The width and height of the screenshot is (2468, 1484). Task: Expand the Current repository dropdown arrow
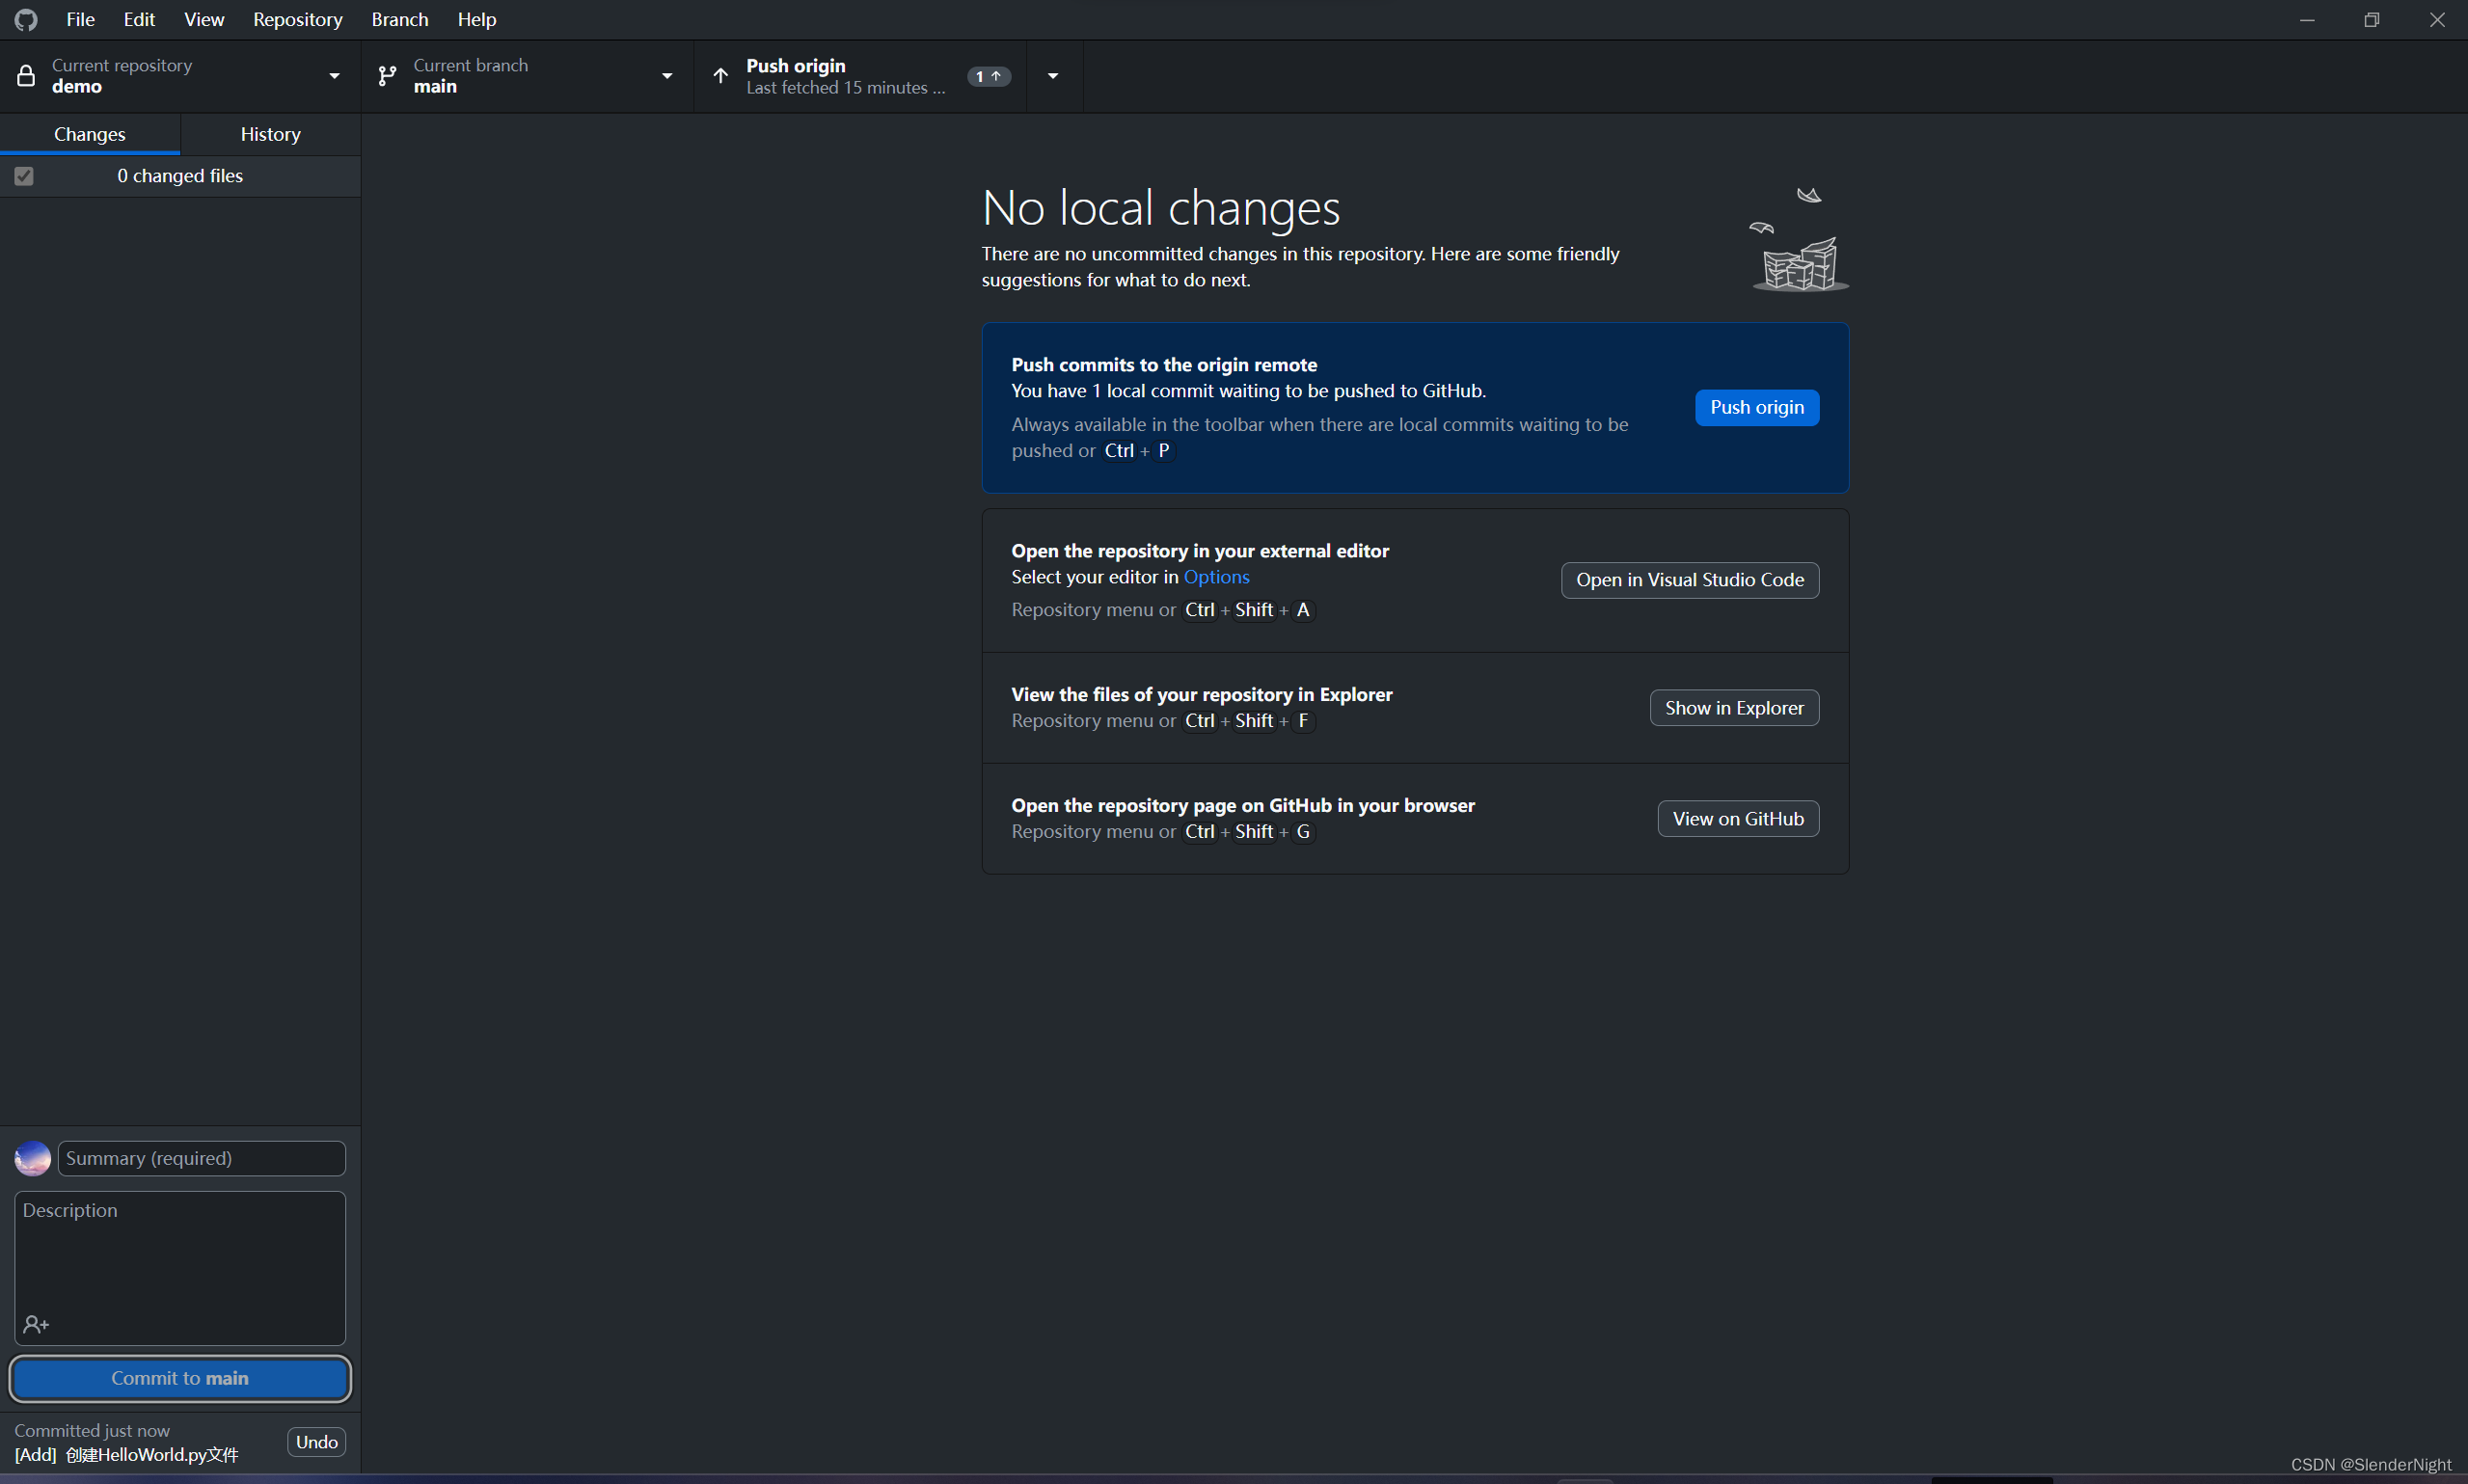pos(334,76)
